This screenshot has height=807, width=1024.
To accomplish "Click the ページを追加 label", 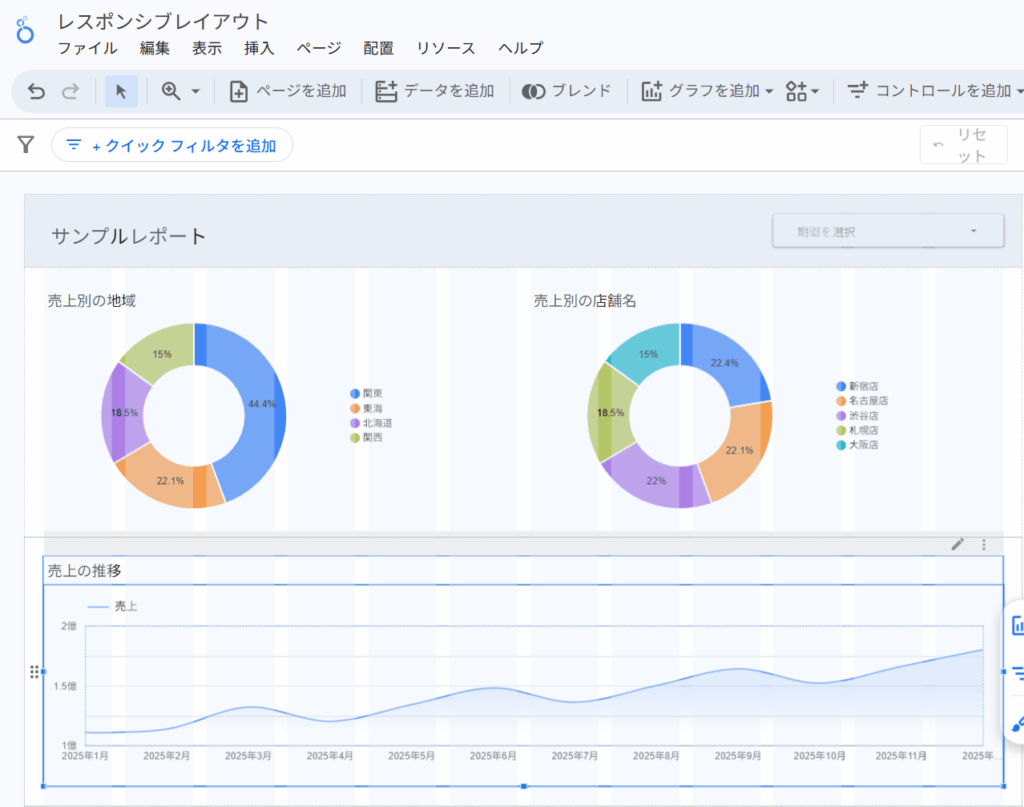I will [x=301, y=91].
